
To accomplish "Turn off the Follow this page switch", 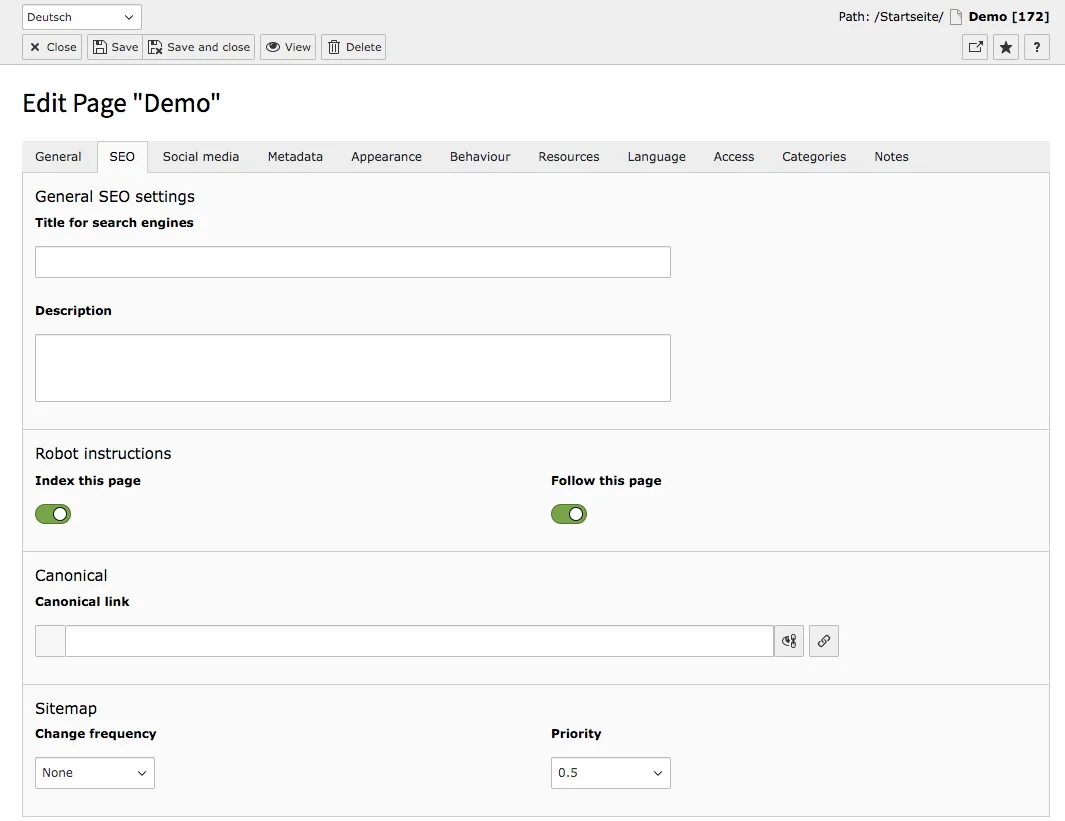I will tap(569, 513).
